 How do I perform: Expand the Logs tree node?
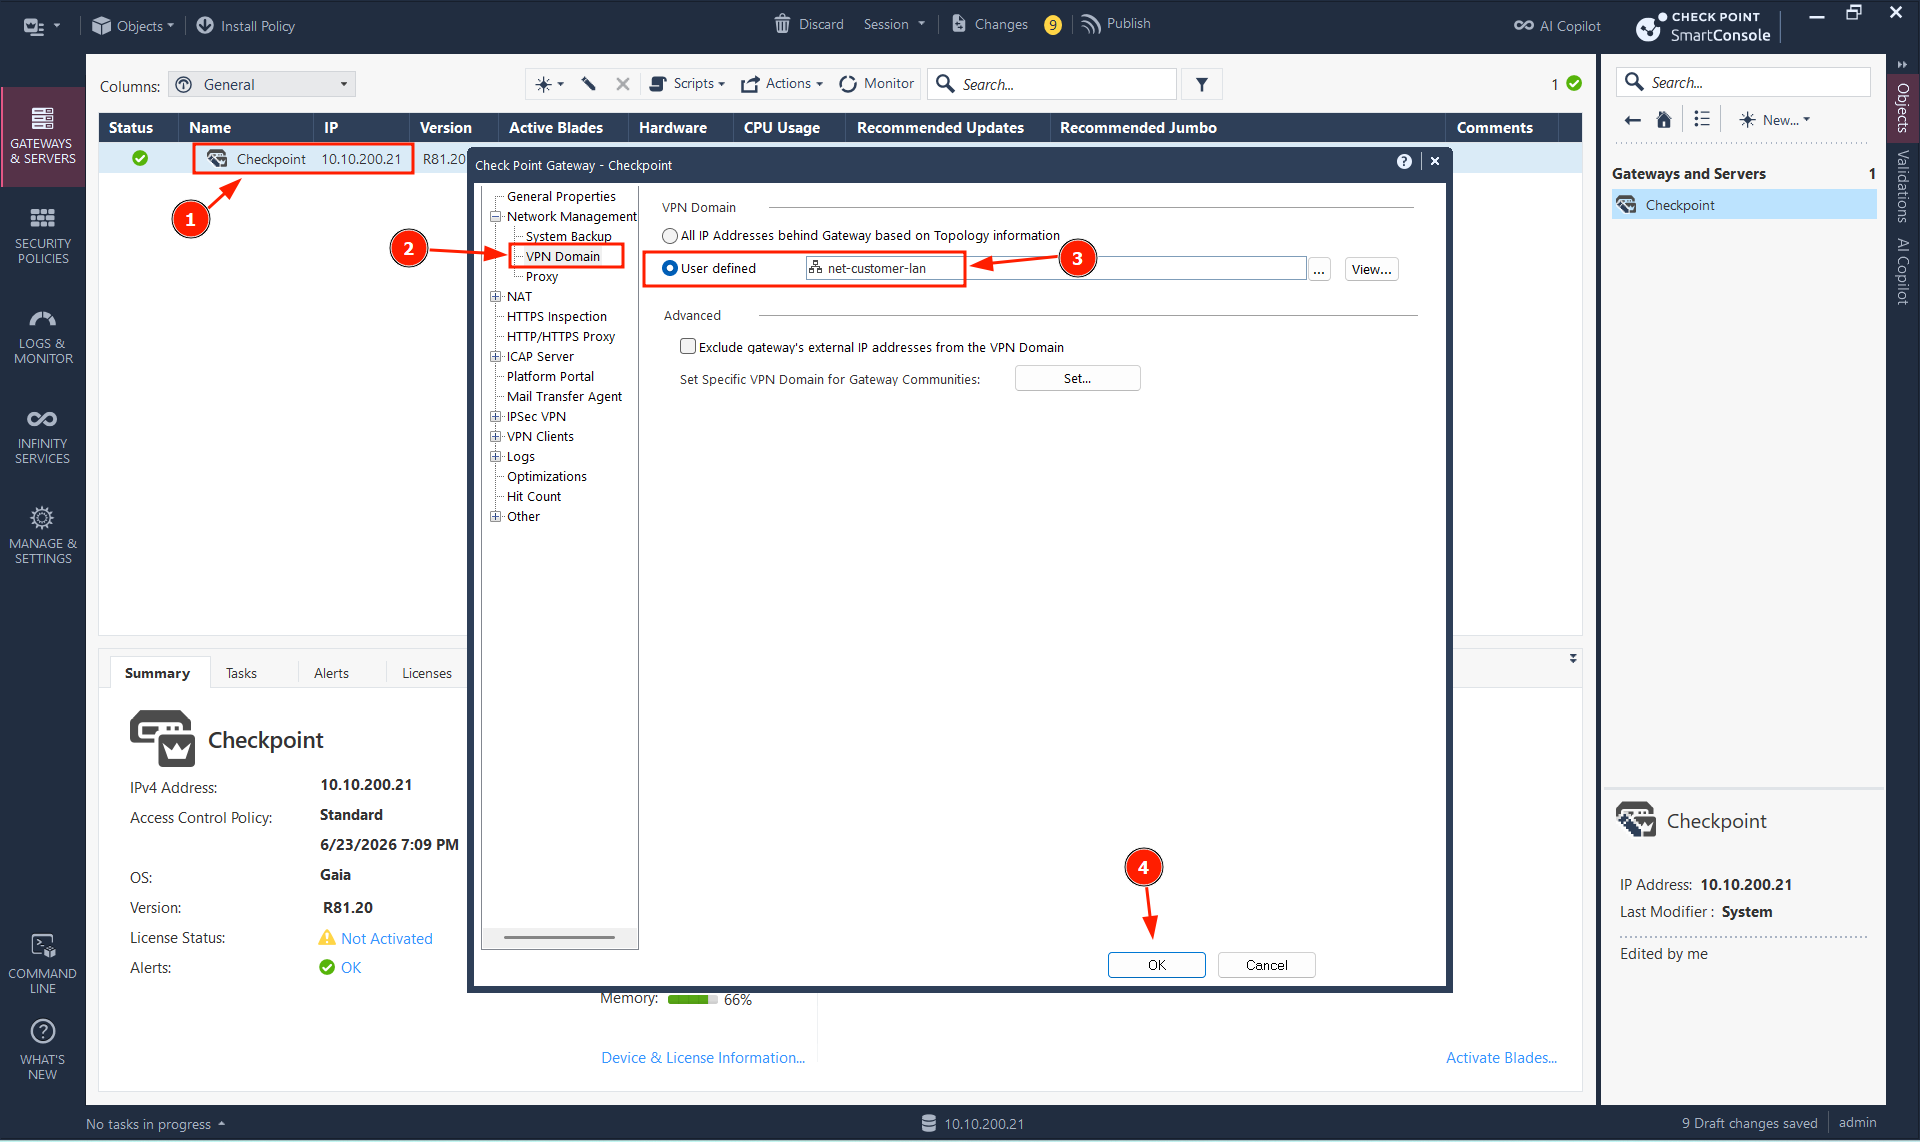(496, 457)
